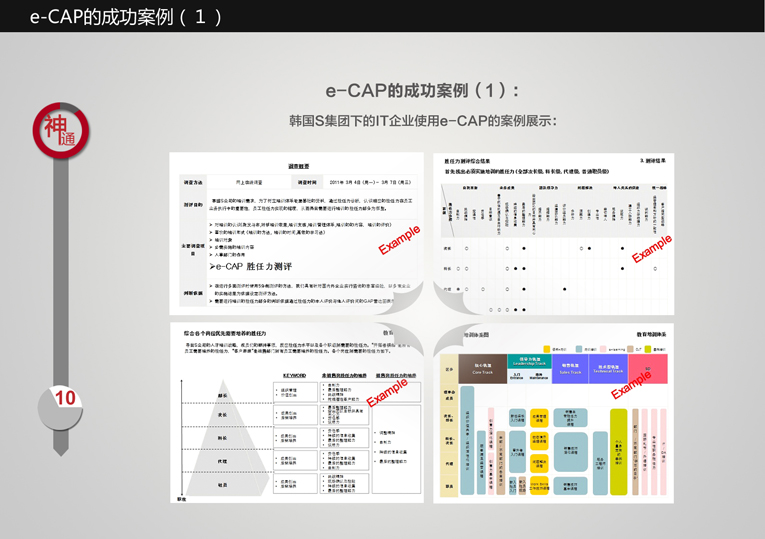The width and height of the screenshot is (765, 539).
Task: Open the bottom-left pyramid chart thumbnail
Action: (297, 413)
